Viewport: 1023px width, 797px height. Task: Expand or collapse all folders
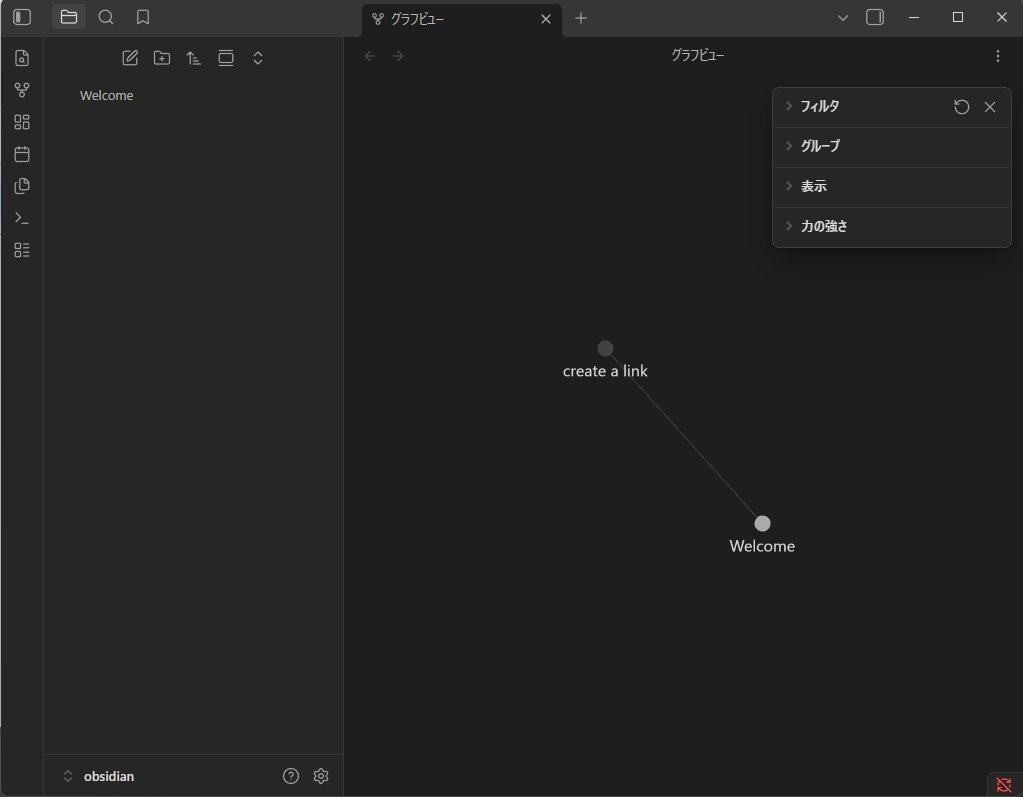pos(258,58)
